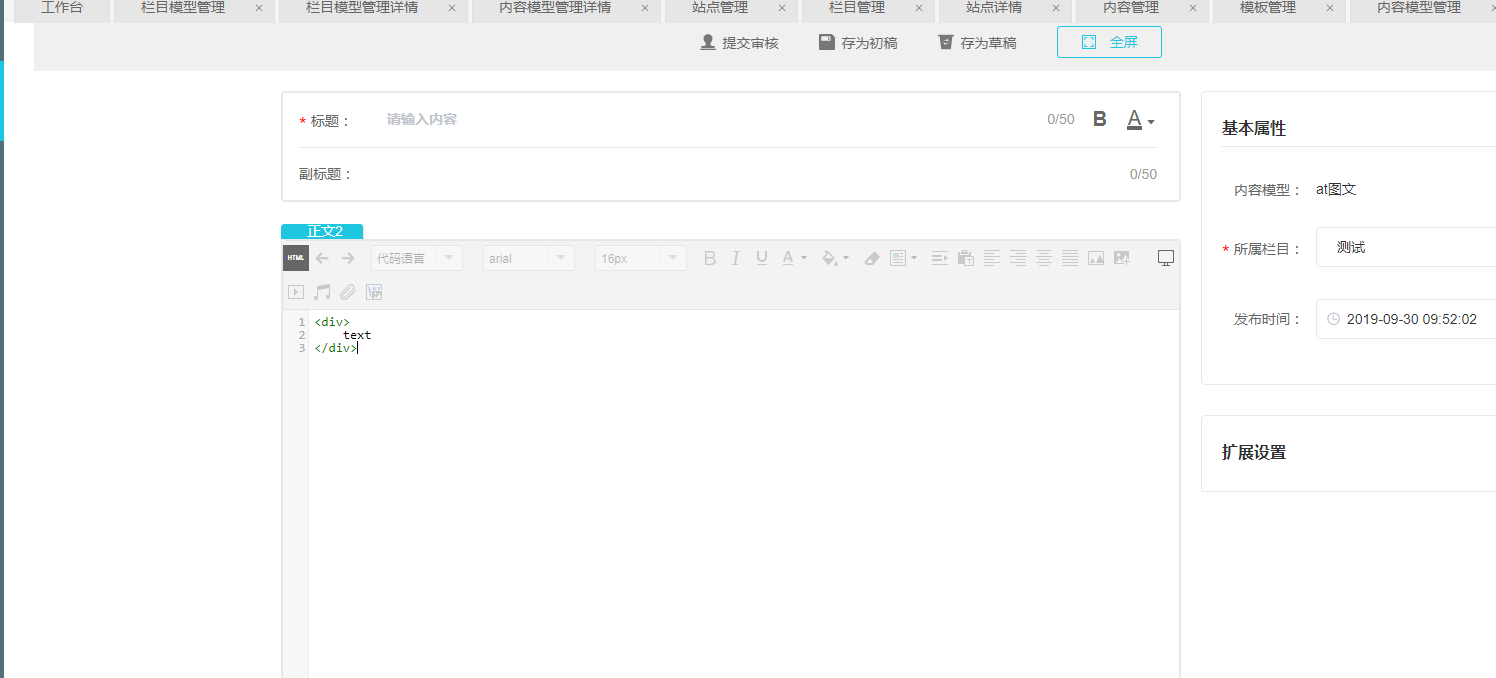This screenshot has height=678, width=1496.
Task: Center align text in editor
Action: 1044,258
